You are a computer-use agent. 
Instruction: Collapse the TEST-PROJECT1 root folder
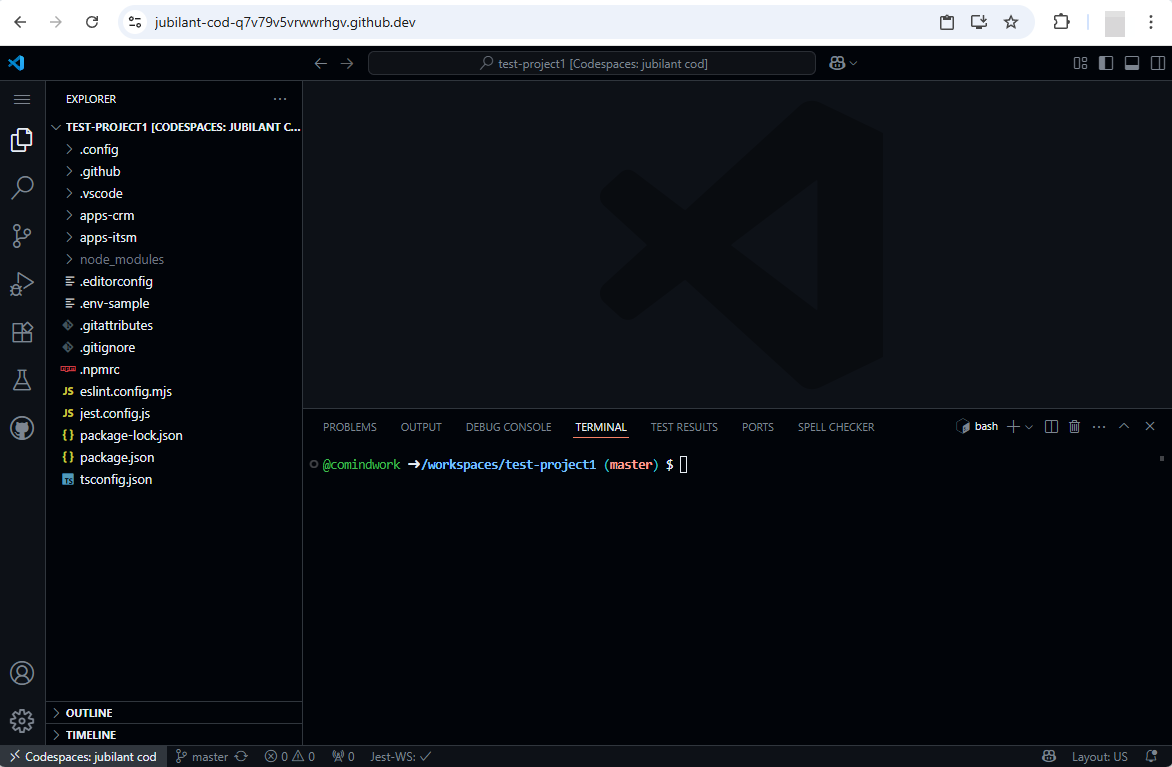pos(174,127)
